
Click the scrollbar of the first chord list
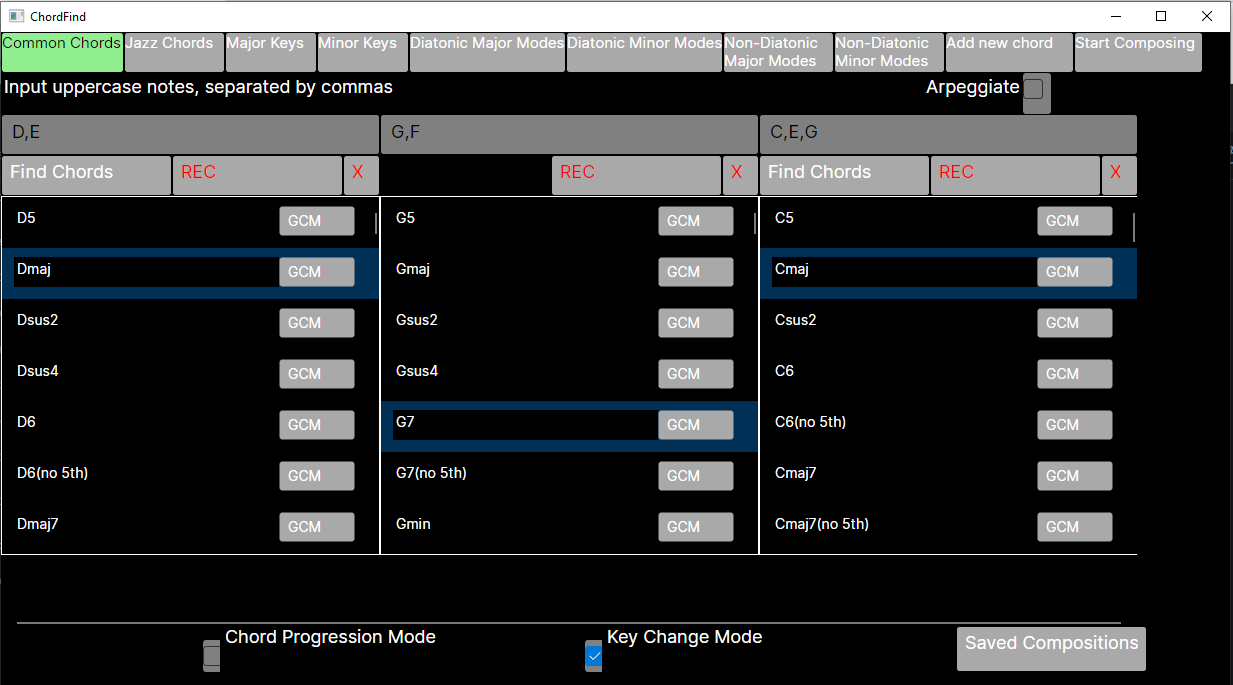pos(376,223)
